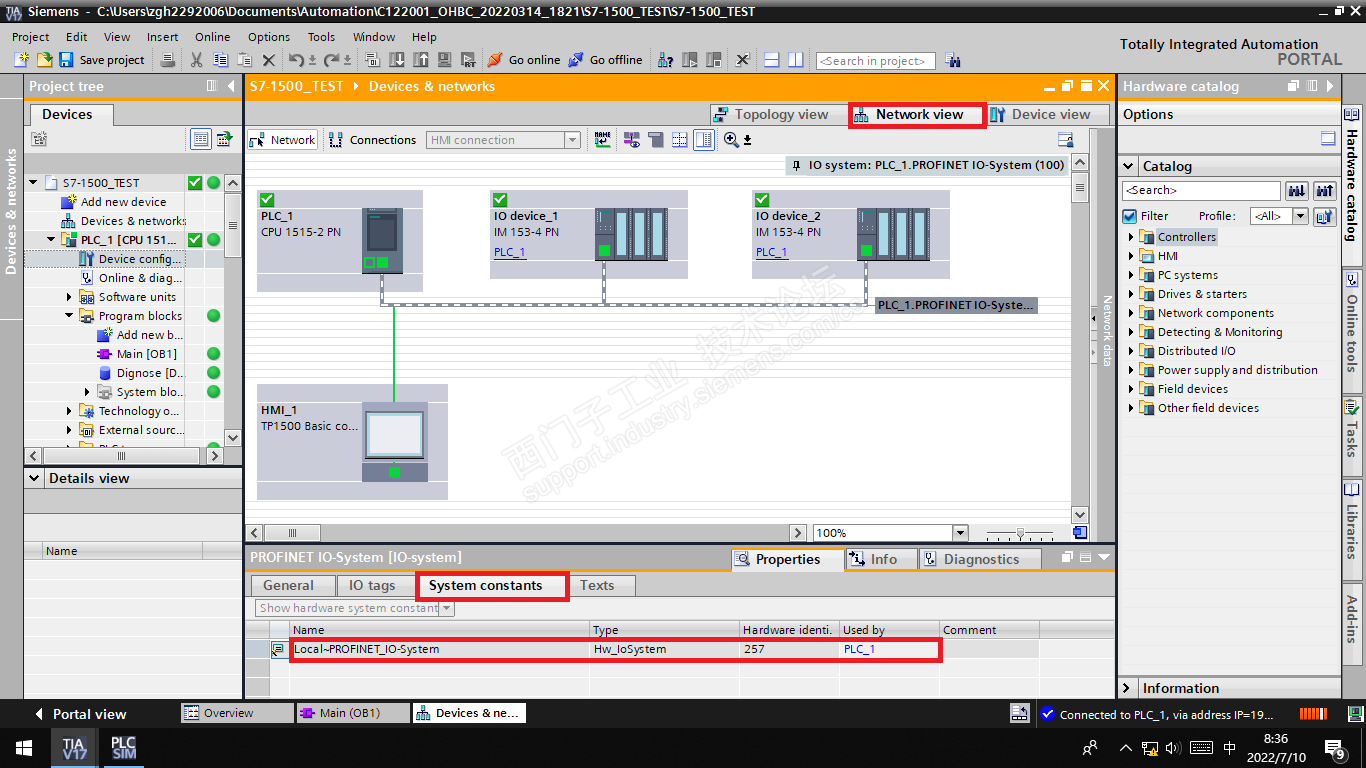Viewport: 1366px width, 768px height.
Task: Toggle the catalog Filter checkbox
Action: coord(1130,216)
